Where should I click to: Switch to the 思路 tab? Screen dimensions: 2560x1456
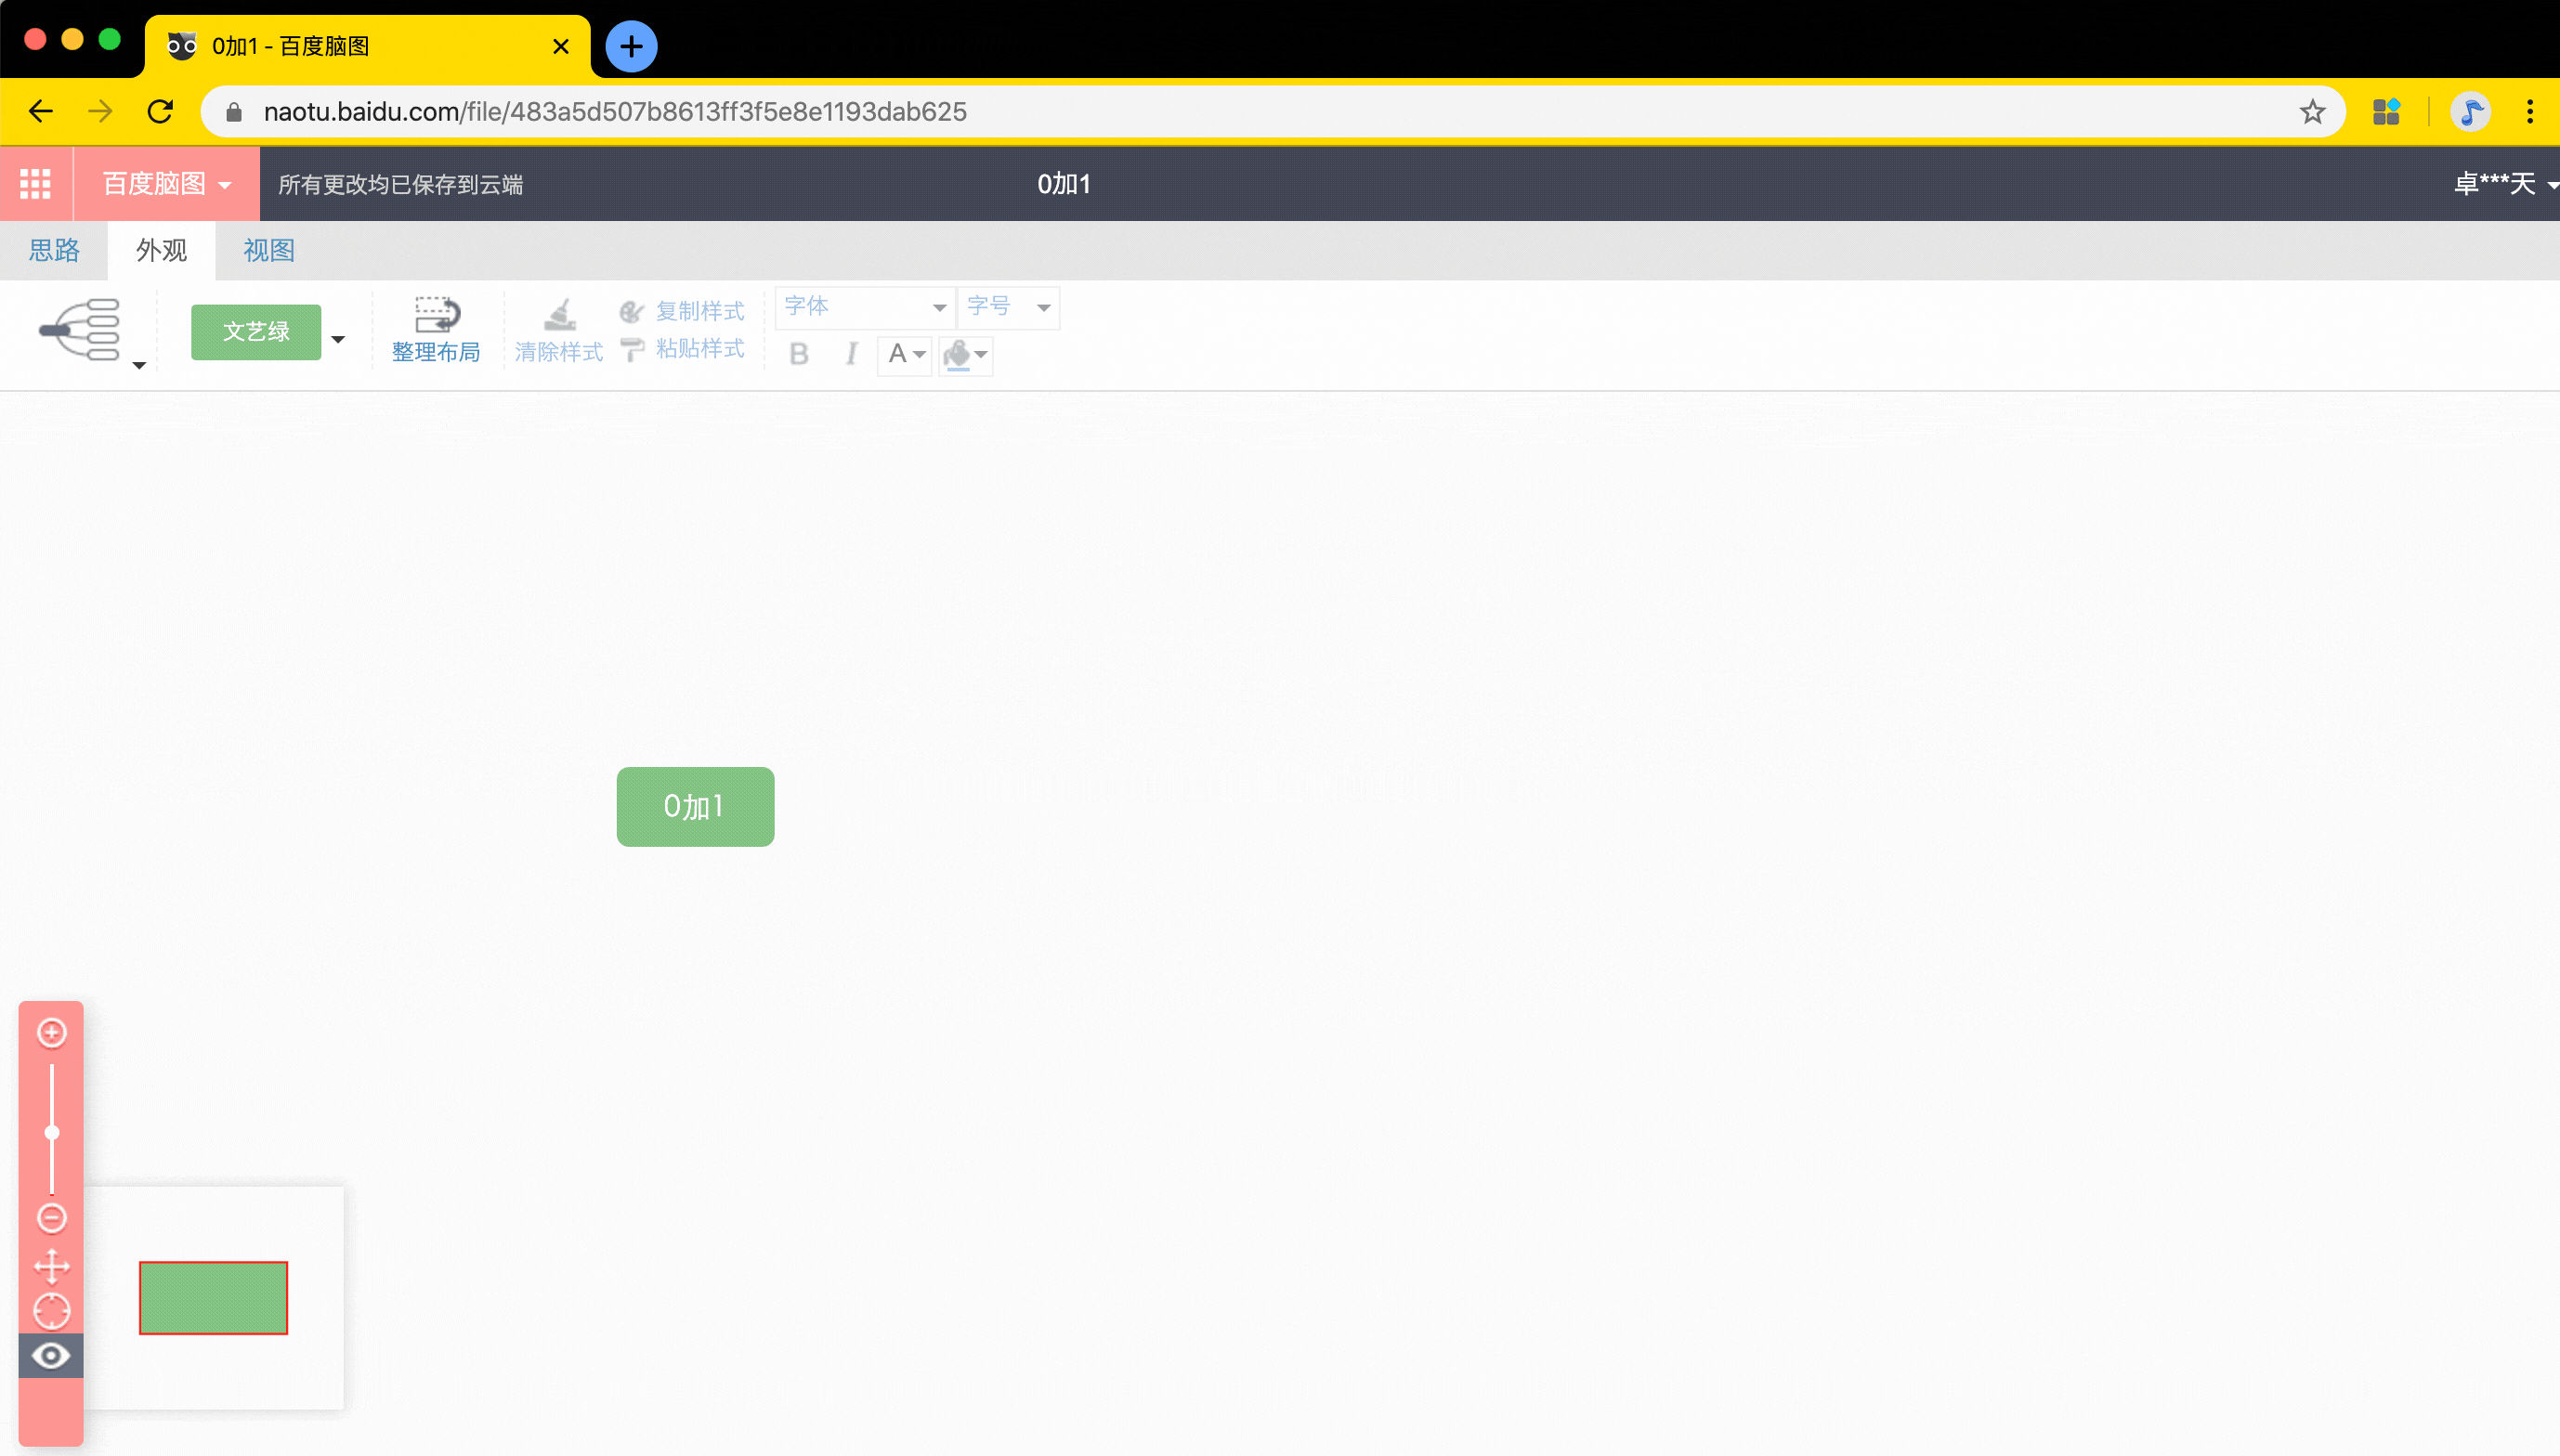pos(54,250)
